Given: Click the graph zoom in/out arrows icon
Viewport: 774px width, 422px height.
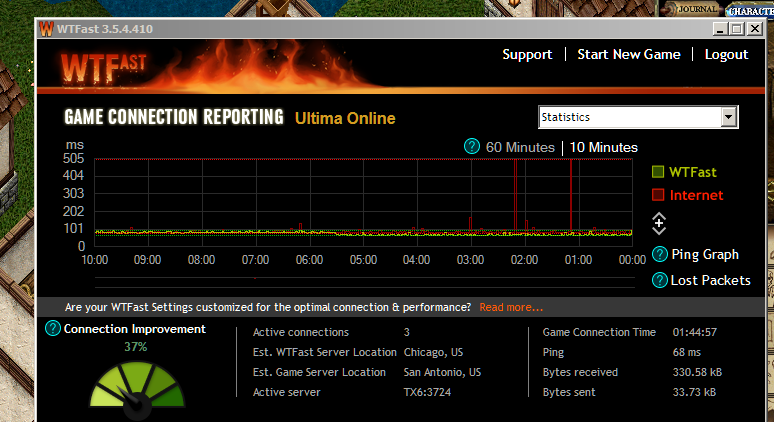Looking at the screenshot, I should [x=659, y=224].
